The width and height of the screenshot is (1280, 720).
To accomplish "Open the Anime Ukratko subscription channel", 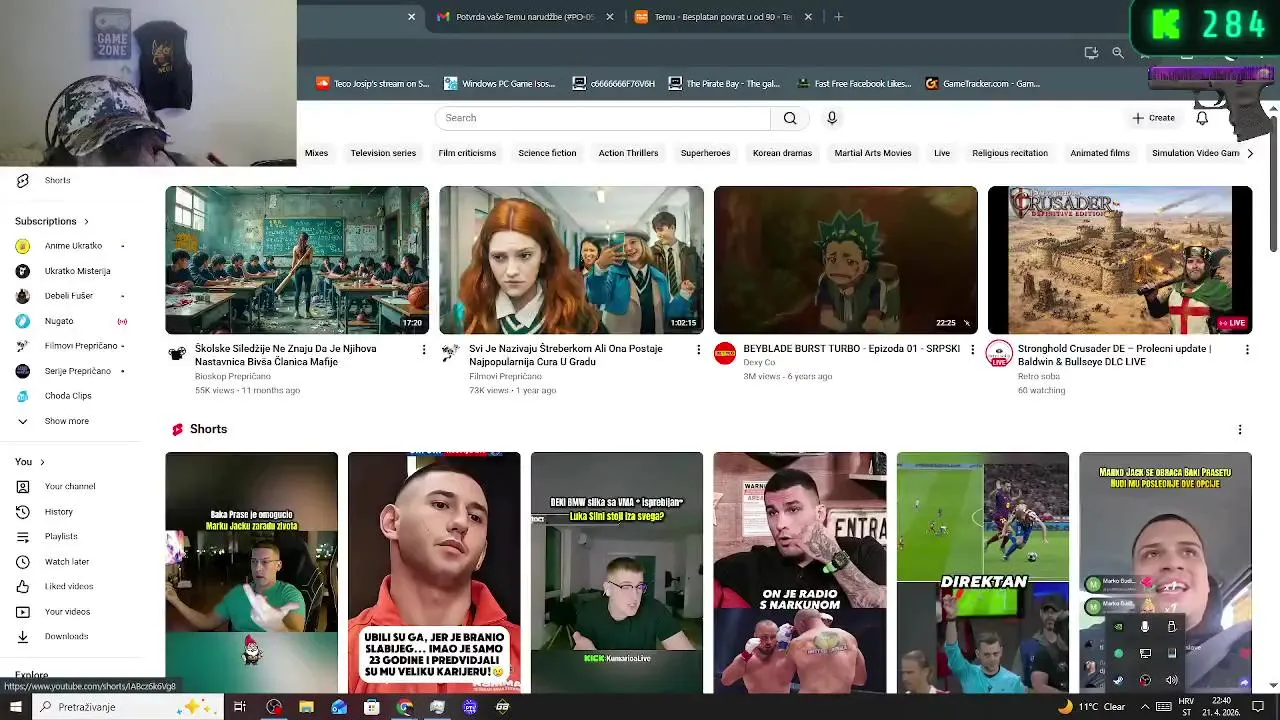I will point(75,246).
